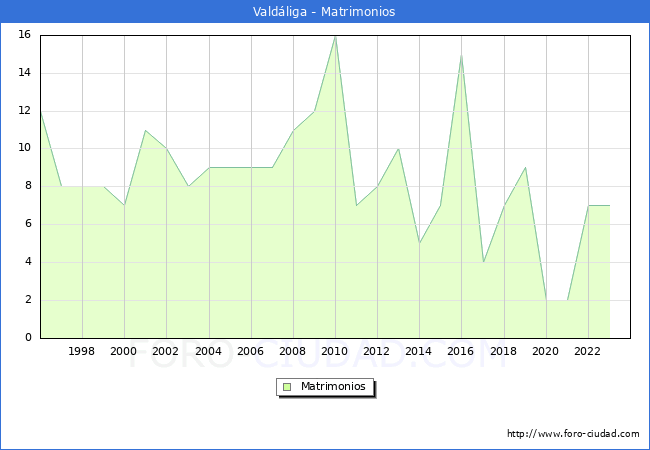Click x-axis label 2012

[x=376, y=351]
